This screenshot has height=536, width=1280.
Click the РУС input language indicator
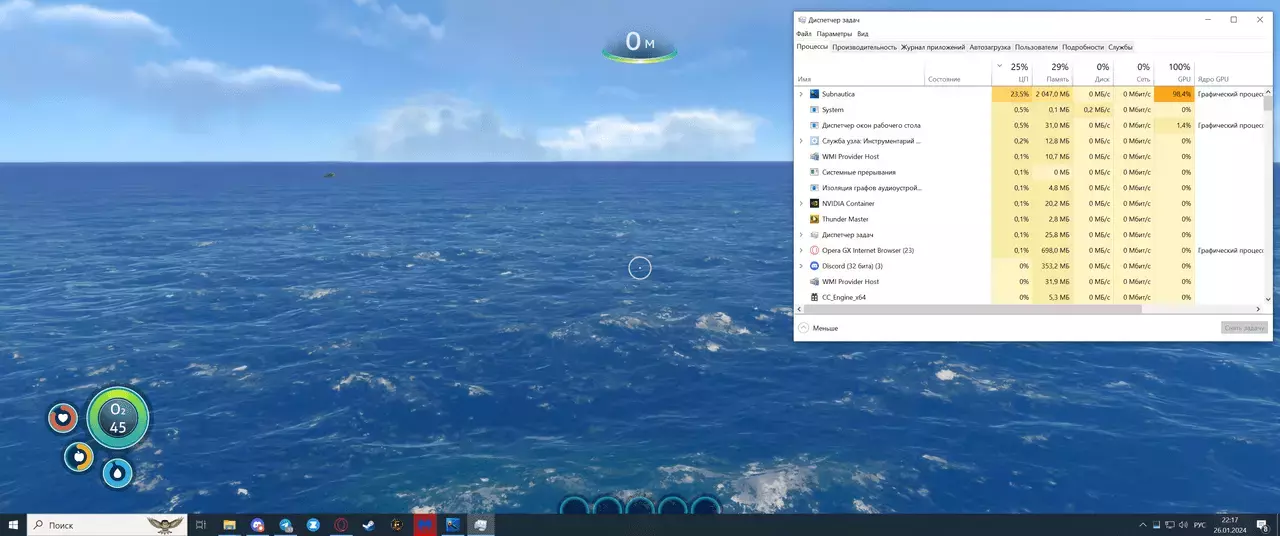coord(1201,525)
